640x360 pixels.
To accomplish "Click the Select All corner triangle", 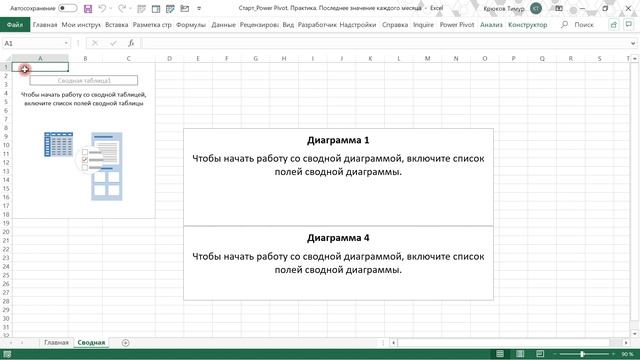I will (8, 59).
